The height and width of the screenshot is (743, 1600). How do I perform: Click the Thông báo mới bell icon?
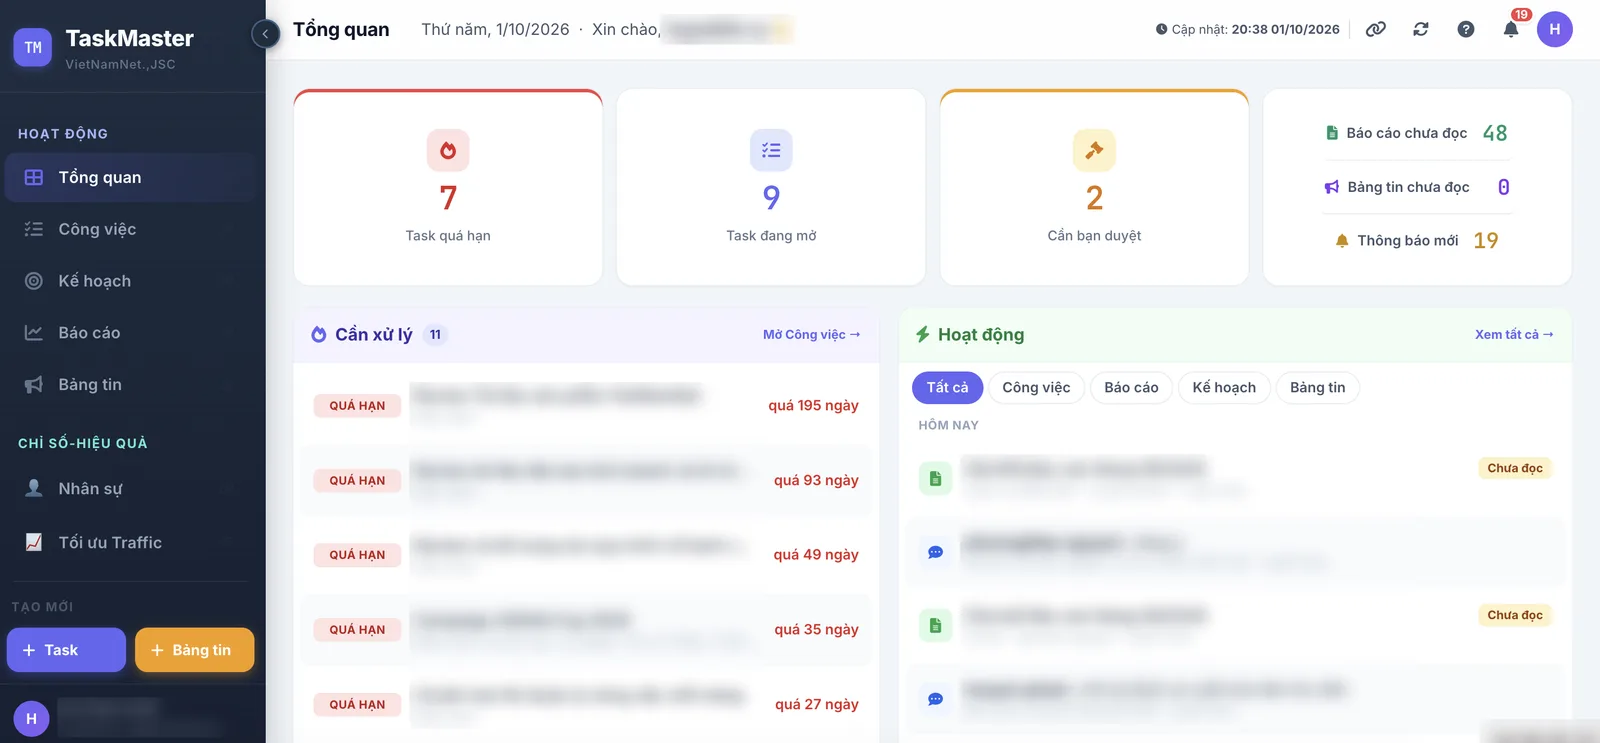pyautogui.click(x=1342, y=240)
